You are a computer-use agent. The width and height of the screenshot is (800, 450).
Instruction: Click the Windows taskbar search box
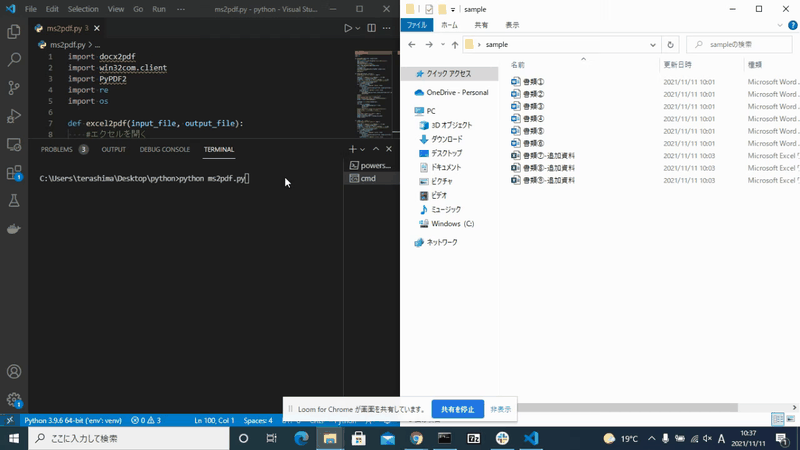pos(129,438)
